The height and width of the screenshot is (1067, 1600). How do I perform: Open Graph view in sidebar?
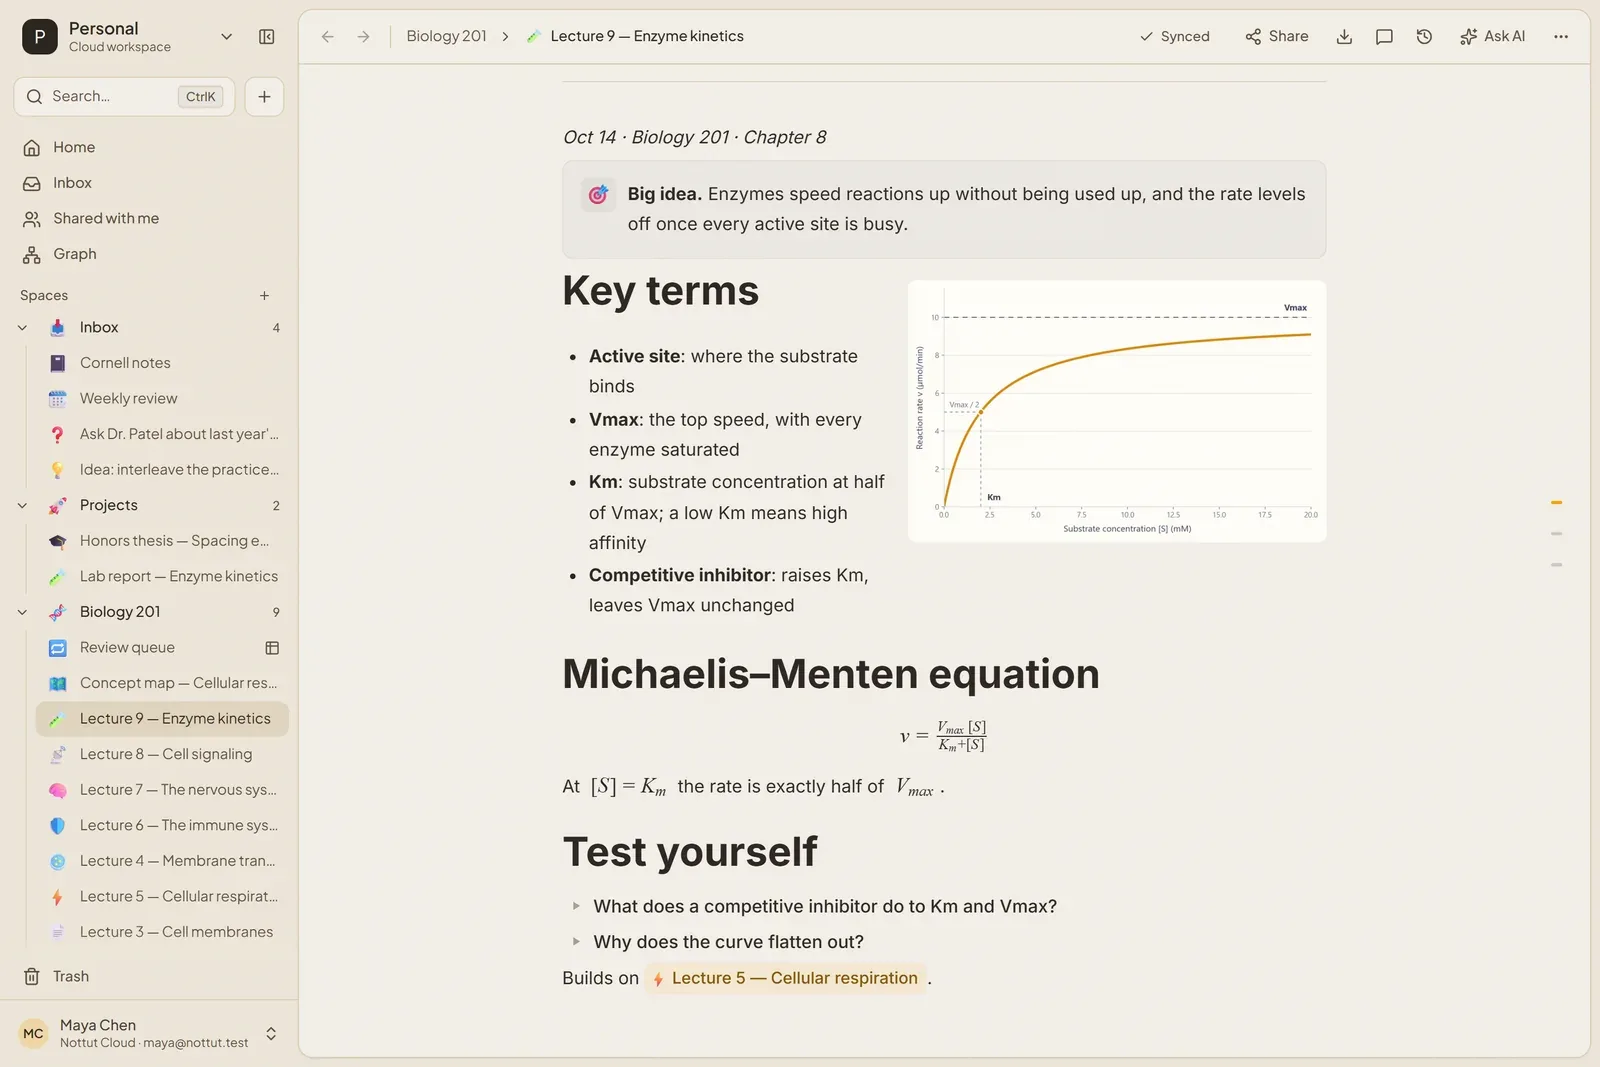[x=150, y=254]
